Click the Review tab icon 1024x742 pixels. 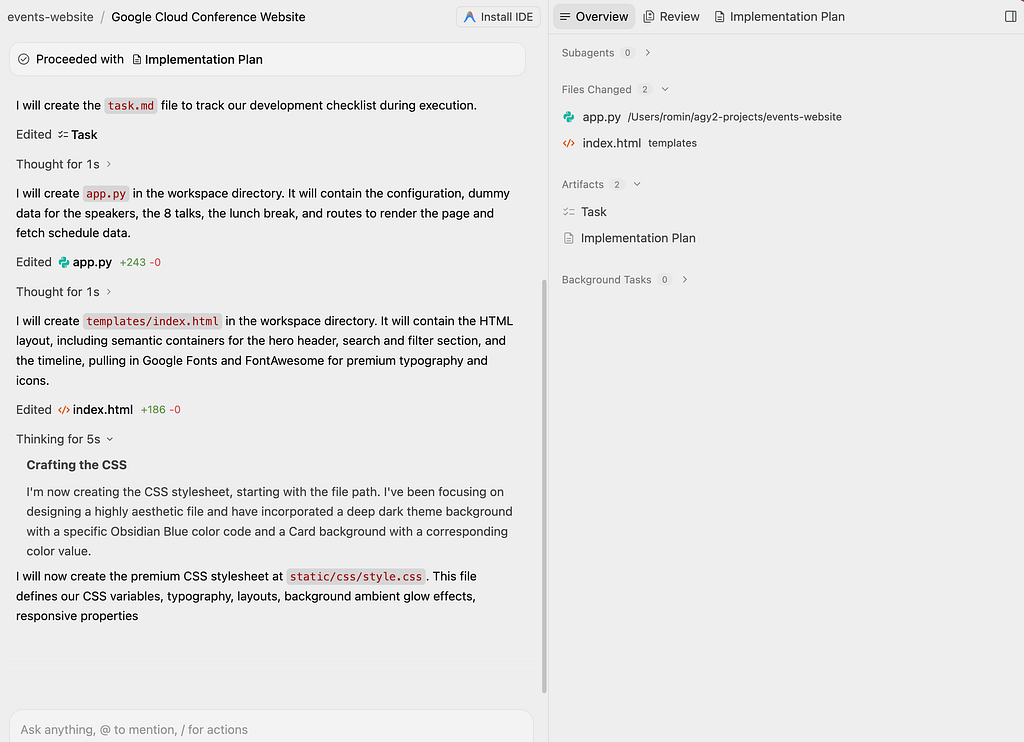coord(648,17)
